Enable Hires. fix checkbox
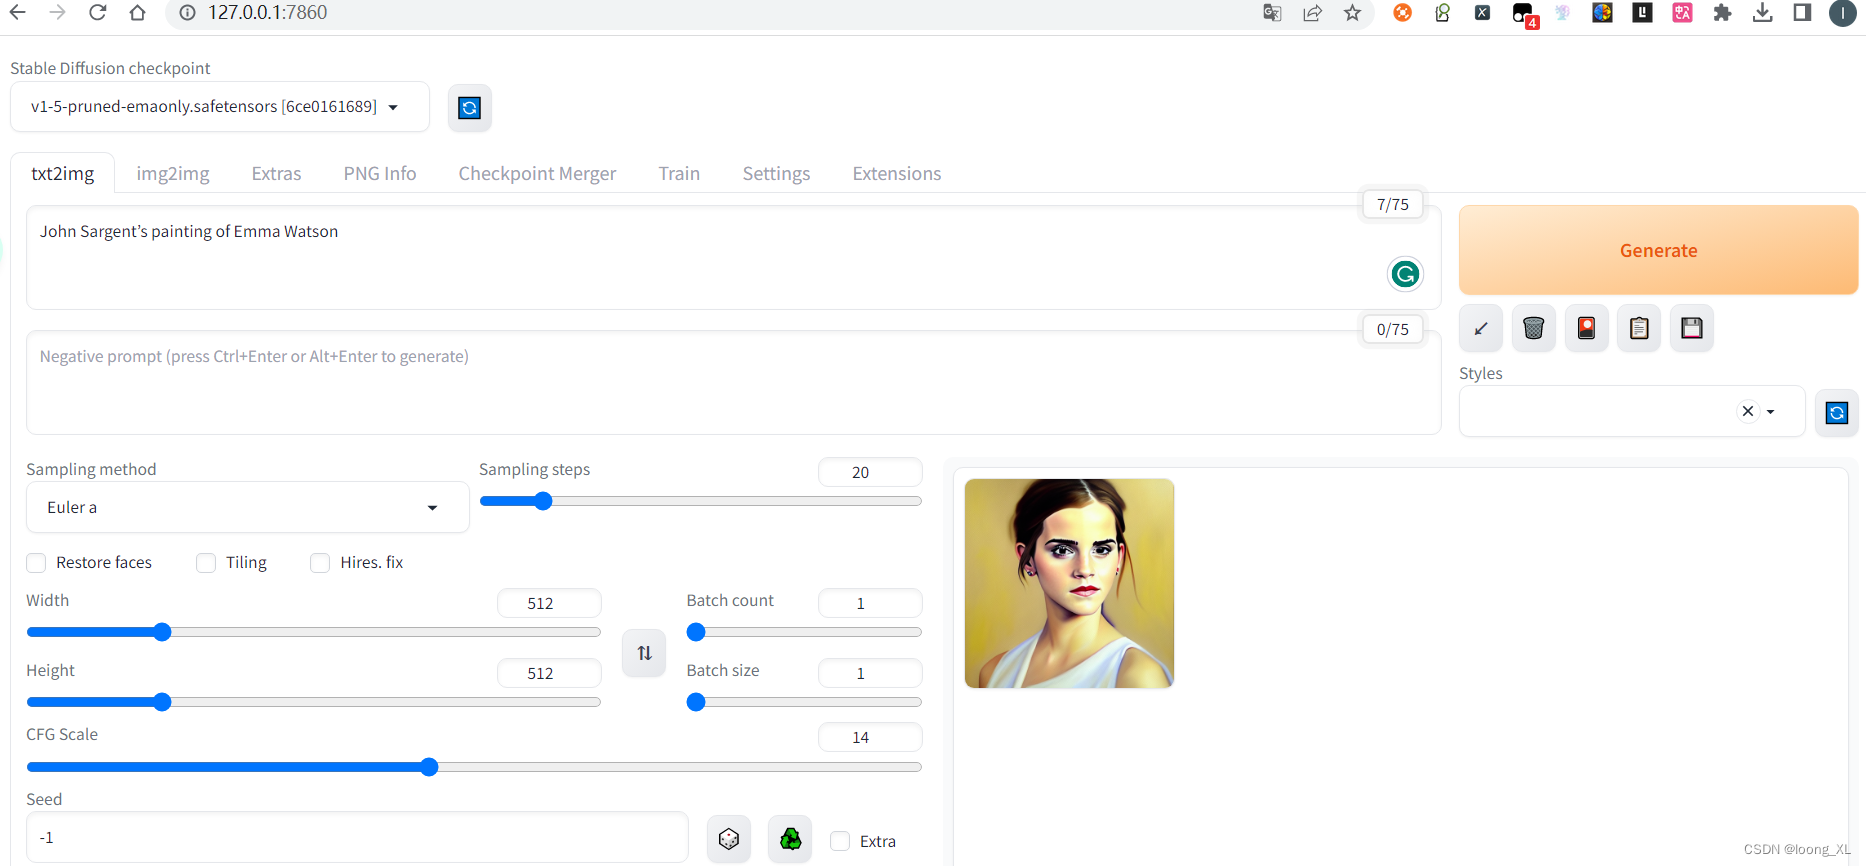Image resolution: width=1866 pixels, height=866 pixels. 320,563
